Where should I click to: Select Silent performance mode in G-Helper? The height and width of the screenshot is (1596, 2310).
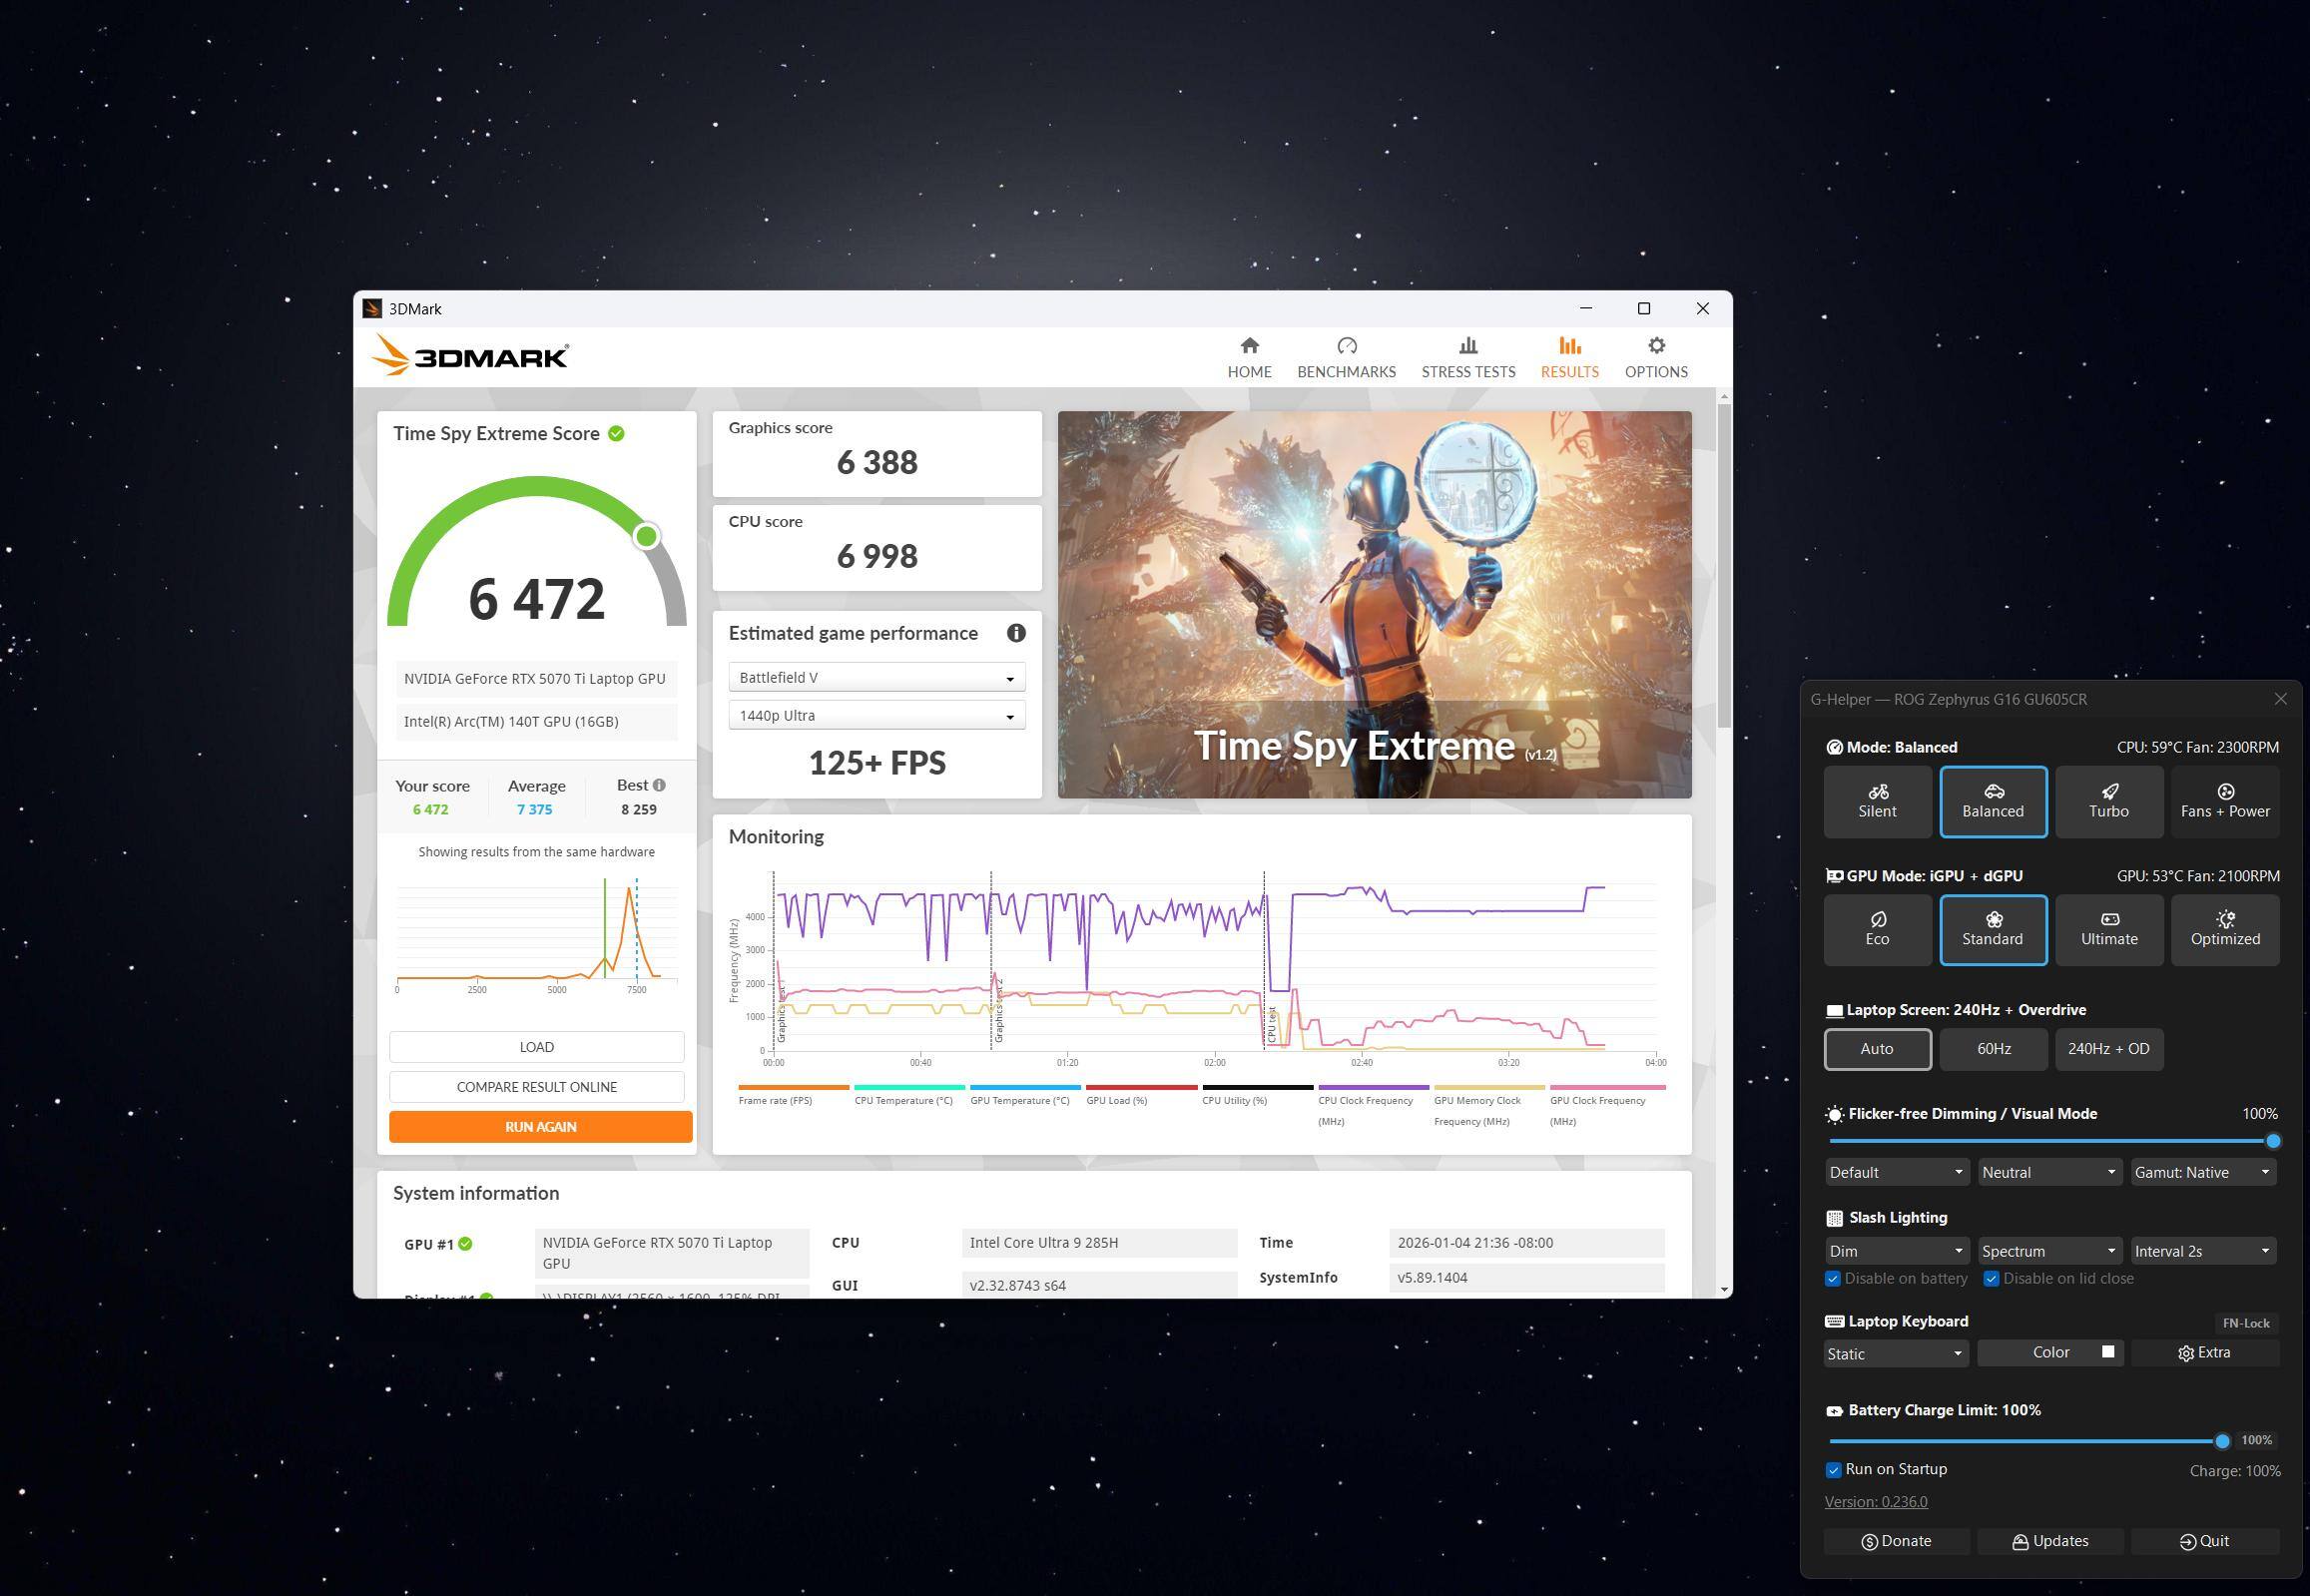pyautogui.click(x=1877, y=801)
